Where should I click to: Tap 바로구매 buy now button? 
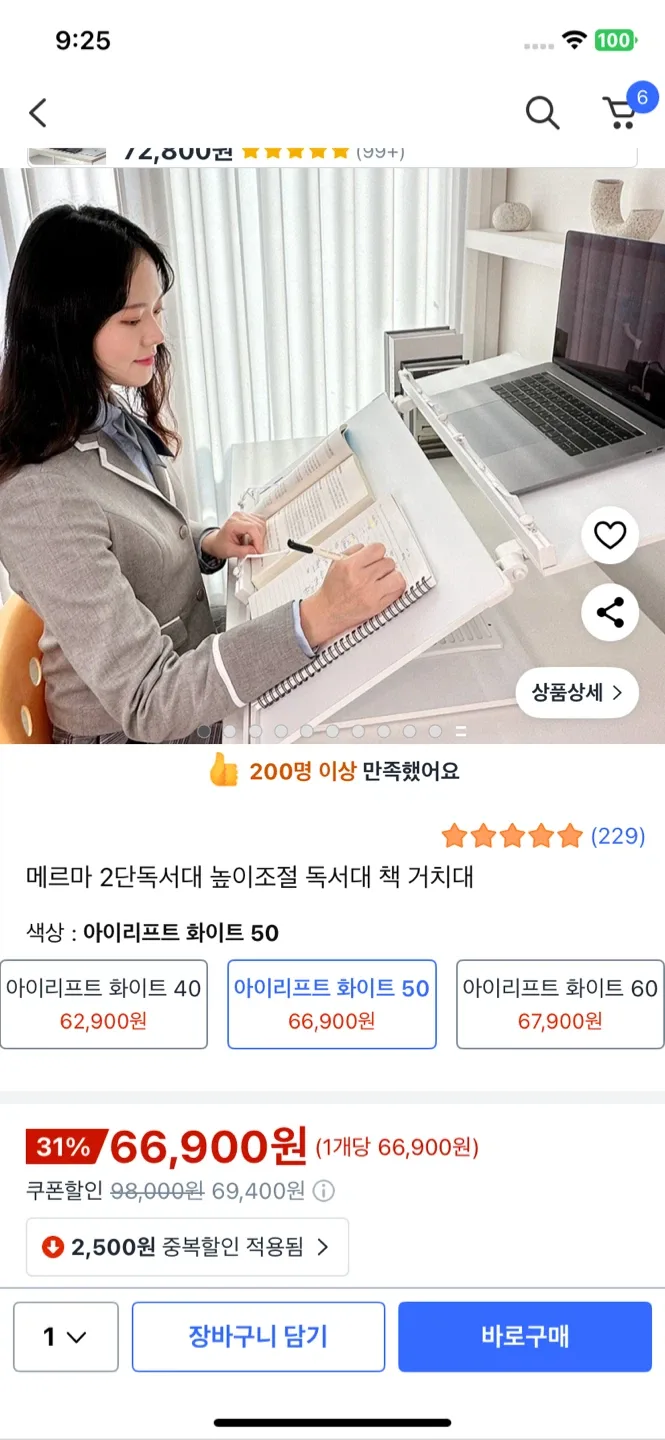pos(525,1336)
